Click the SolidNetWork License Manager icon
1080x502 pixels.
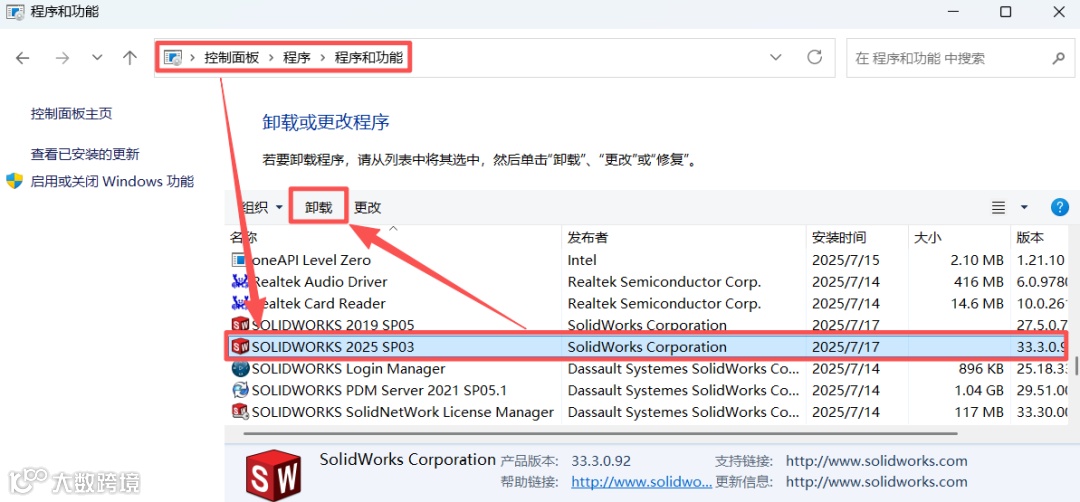pos(240,412)
